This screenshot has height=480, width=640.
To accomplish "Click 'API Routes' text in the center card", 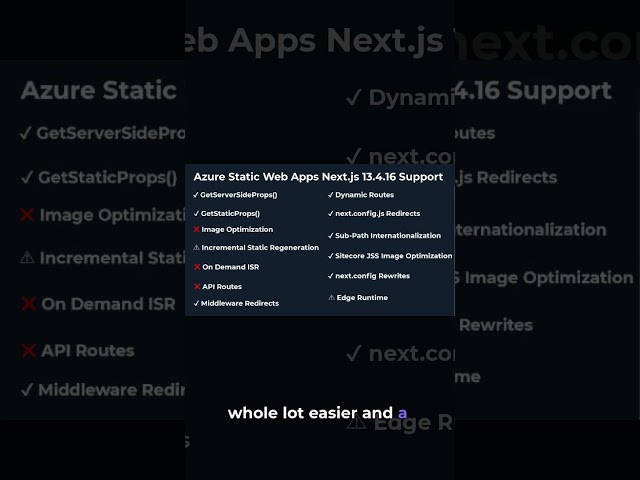I will pos(222,287).
